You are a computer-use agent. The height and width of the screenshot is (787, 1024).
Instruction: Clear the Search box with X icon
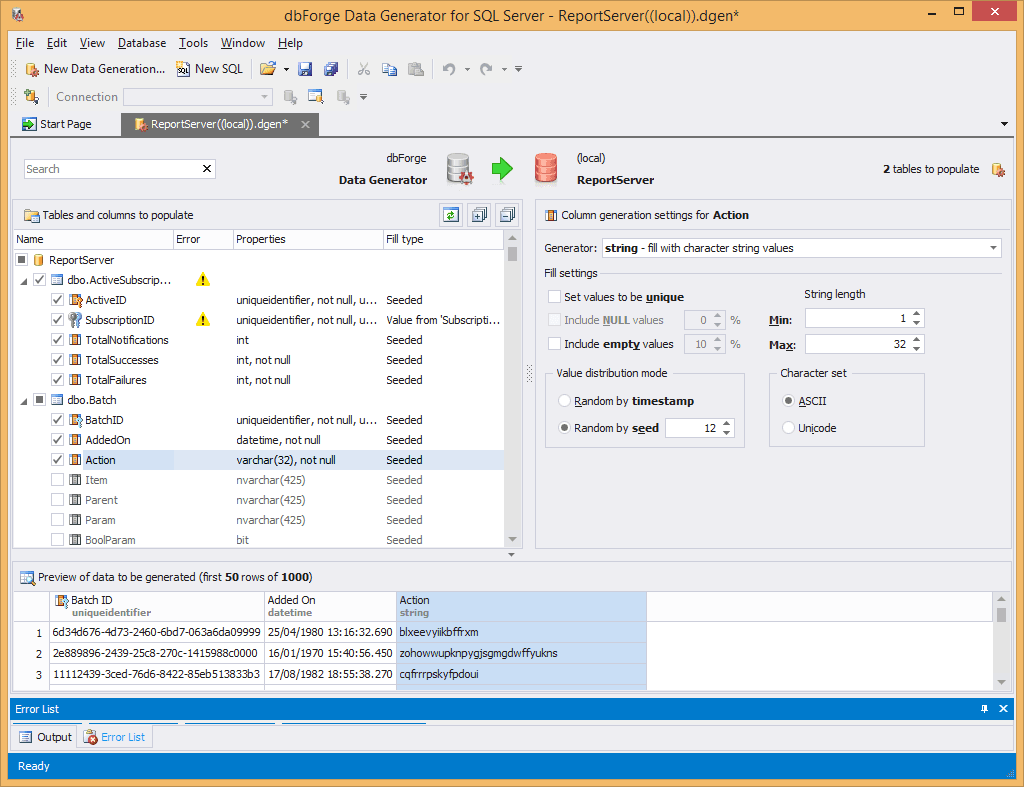207,169
